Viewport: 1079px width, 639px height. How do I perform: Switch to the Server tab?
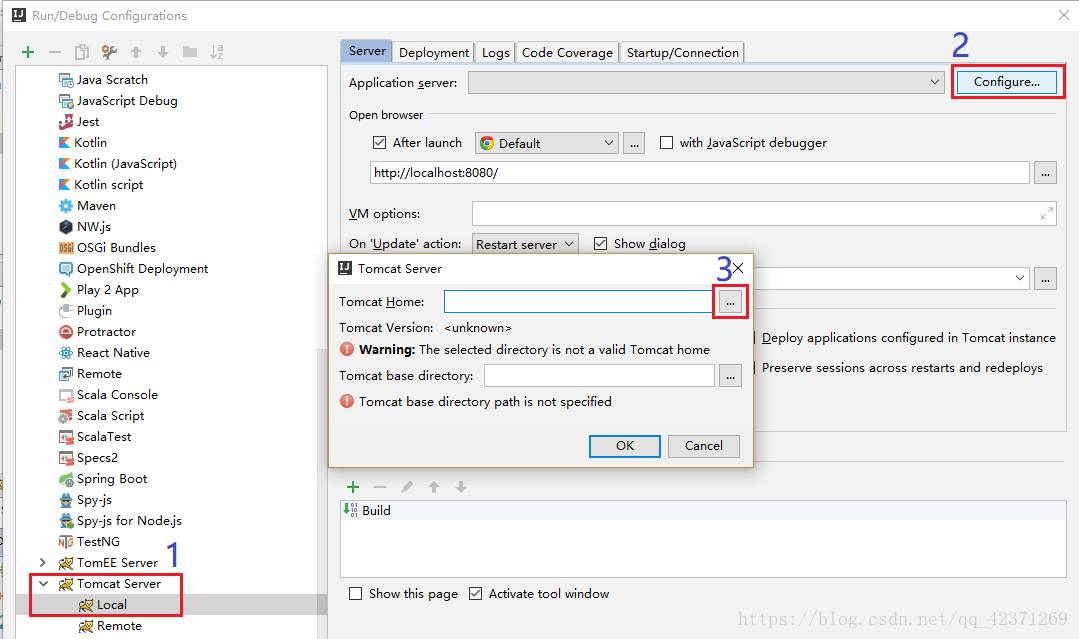[x=367, y=51]
